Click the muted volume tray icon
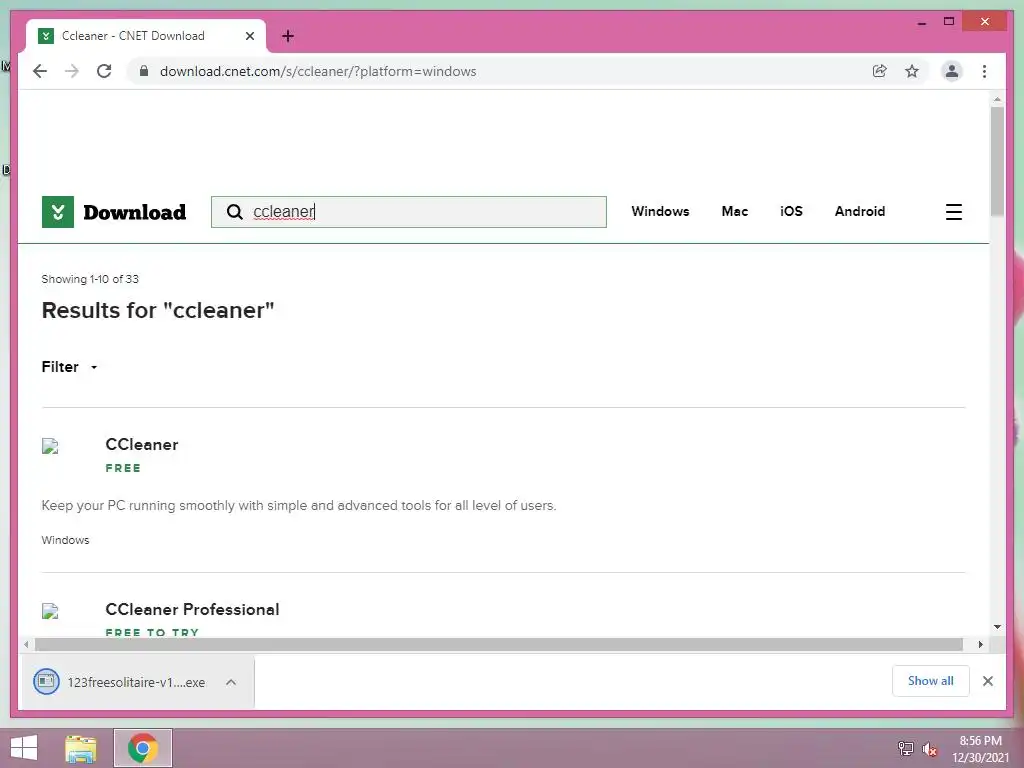The height and width of the screenshot is (768, 1024). point(929,749)
